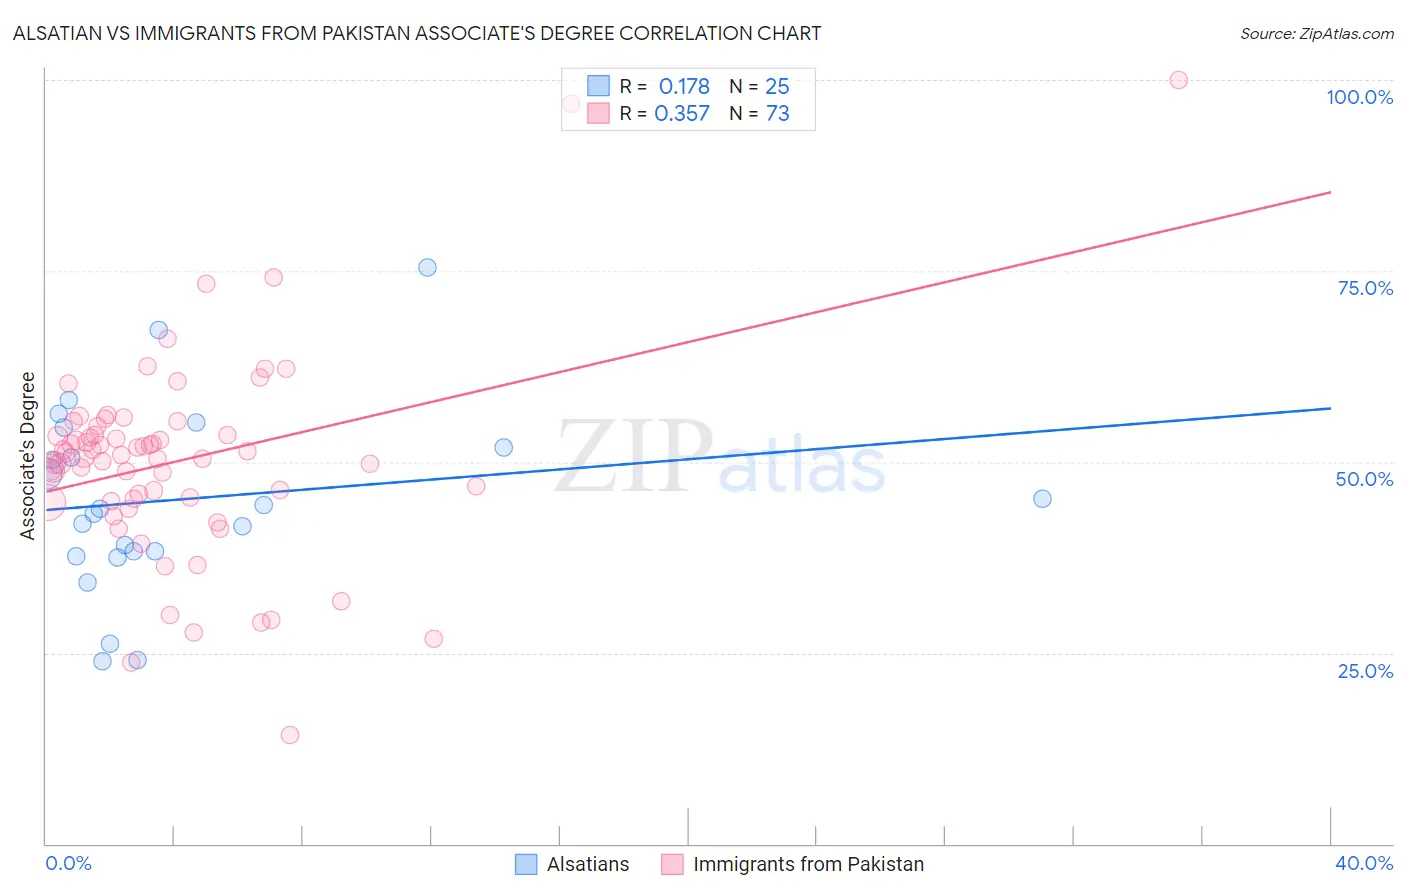Open the Source: ZipAtlas.com link
This screenshot has height=892, width=1406.
click(1316, 33)
